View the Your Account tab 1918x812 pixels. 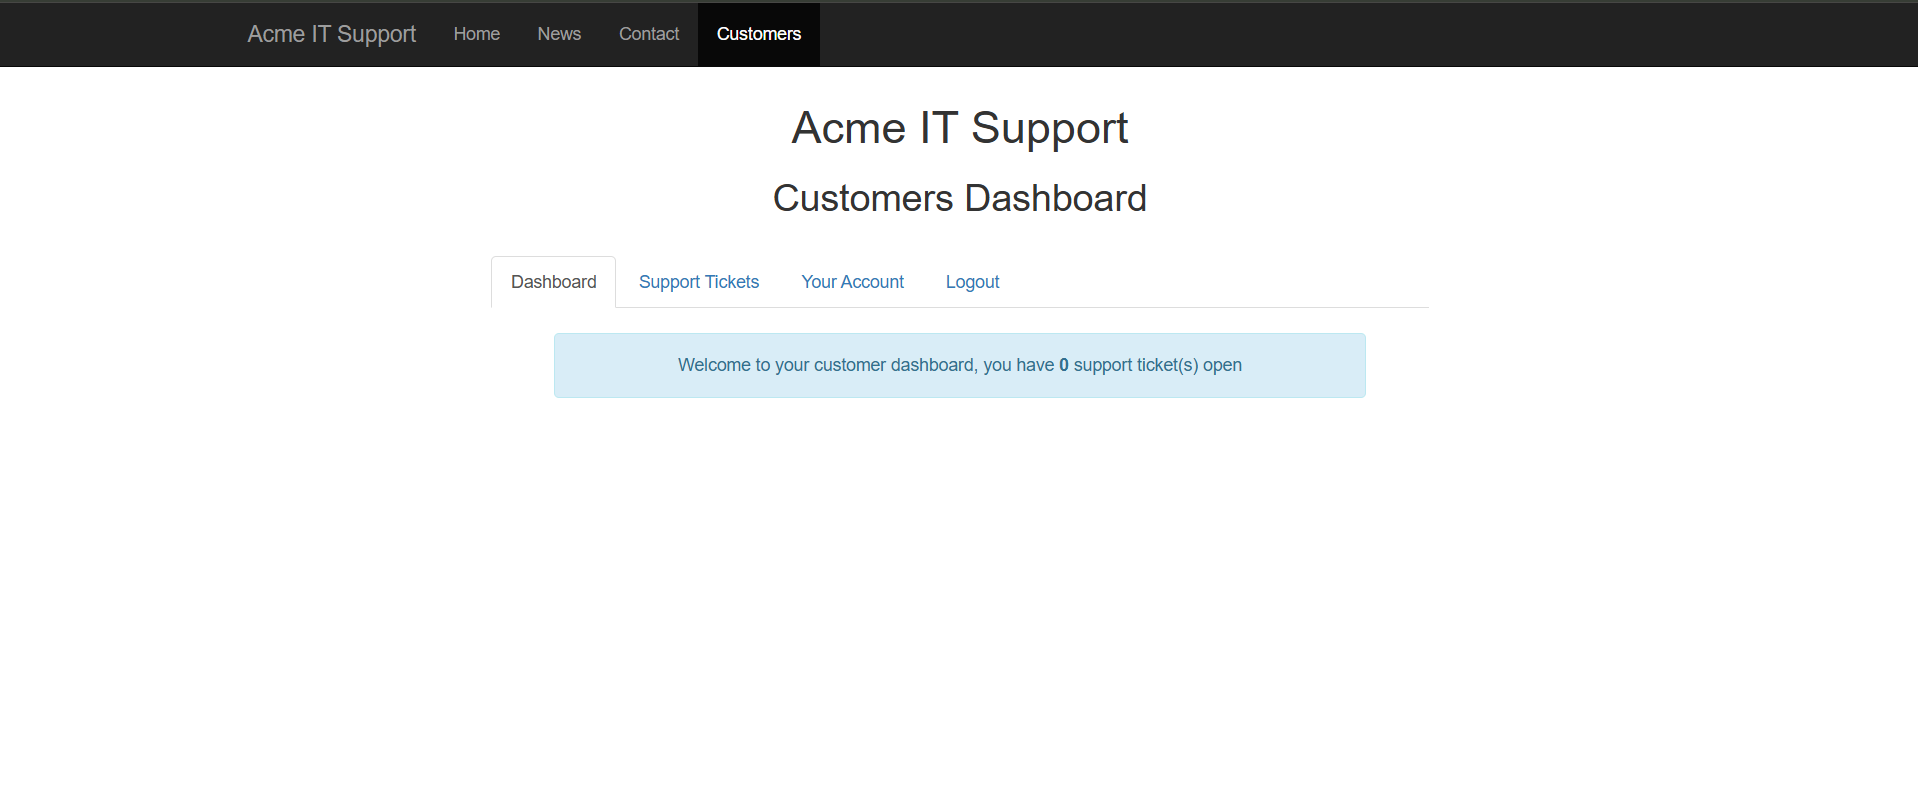852,282
